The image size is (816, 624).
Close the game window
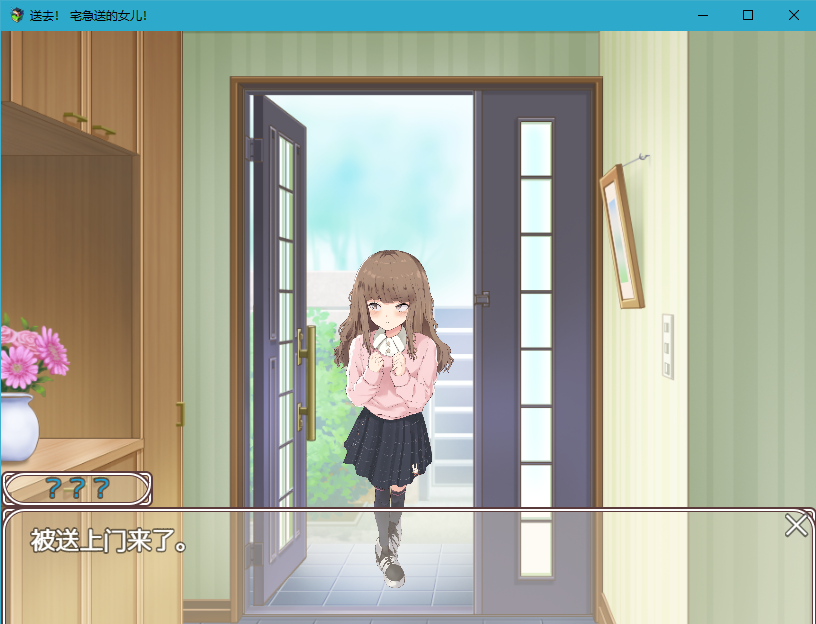pos(793,15)
